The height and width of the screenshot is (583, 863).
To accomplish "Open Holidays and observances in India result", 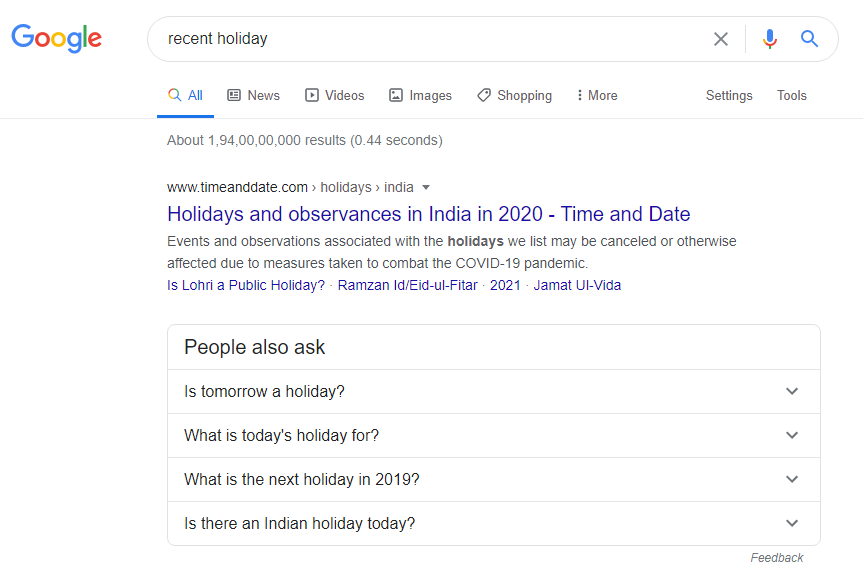I will click(429, 214).
